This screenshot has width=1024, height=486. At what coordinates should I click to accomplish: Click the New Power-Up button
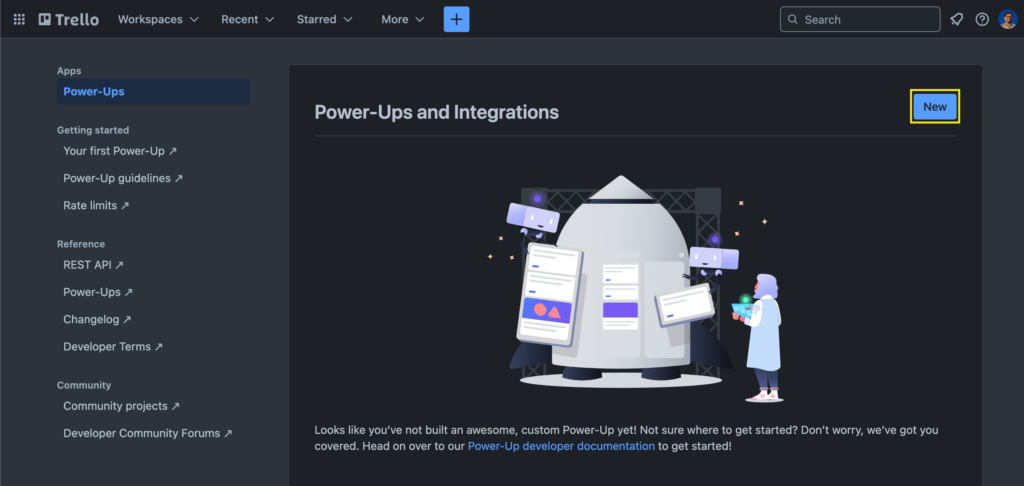(x=935, y=106)
